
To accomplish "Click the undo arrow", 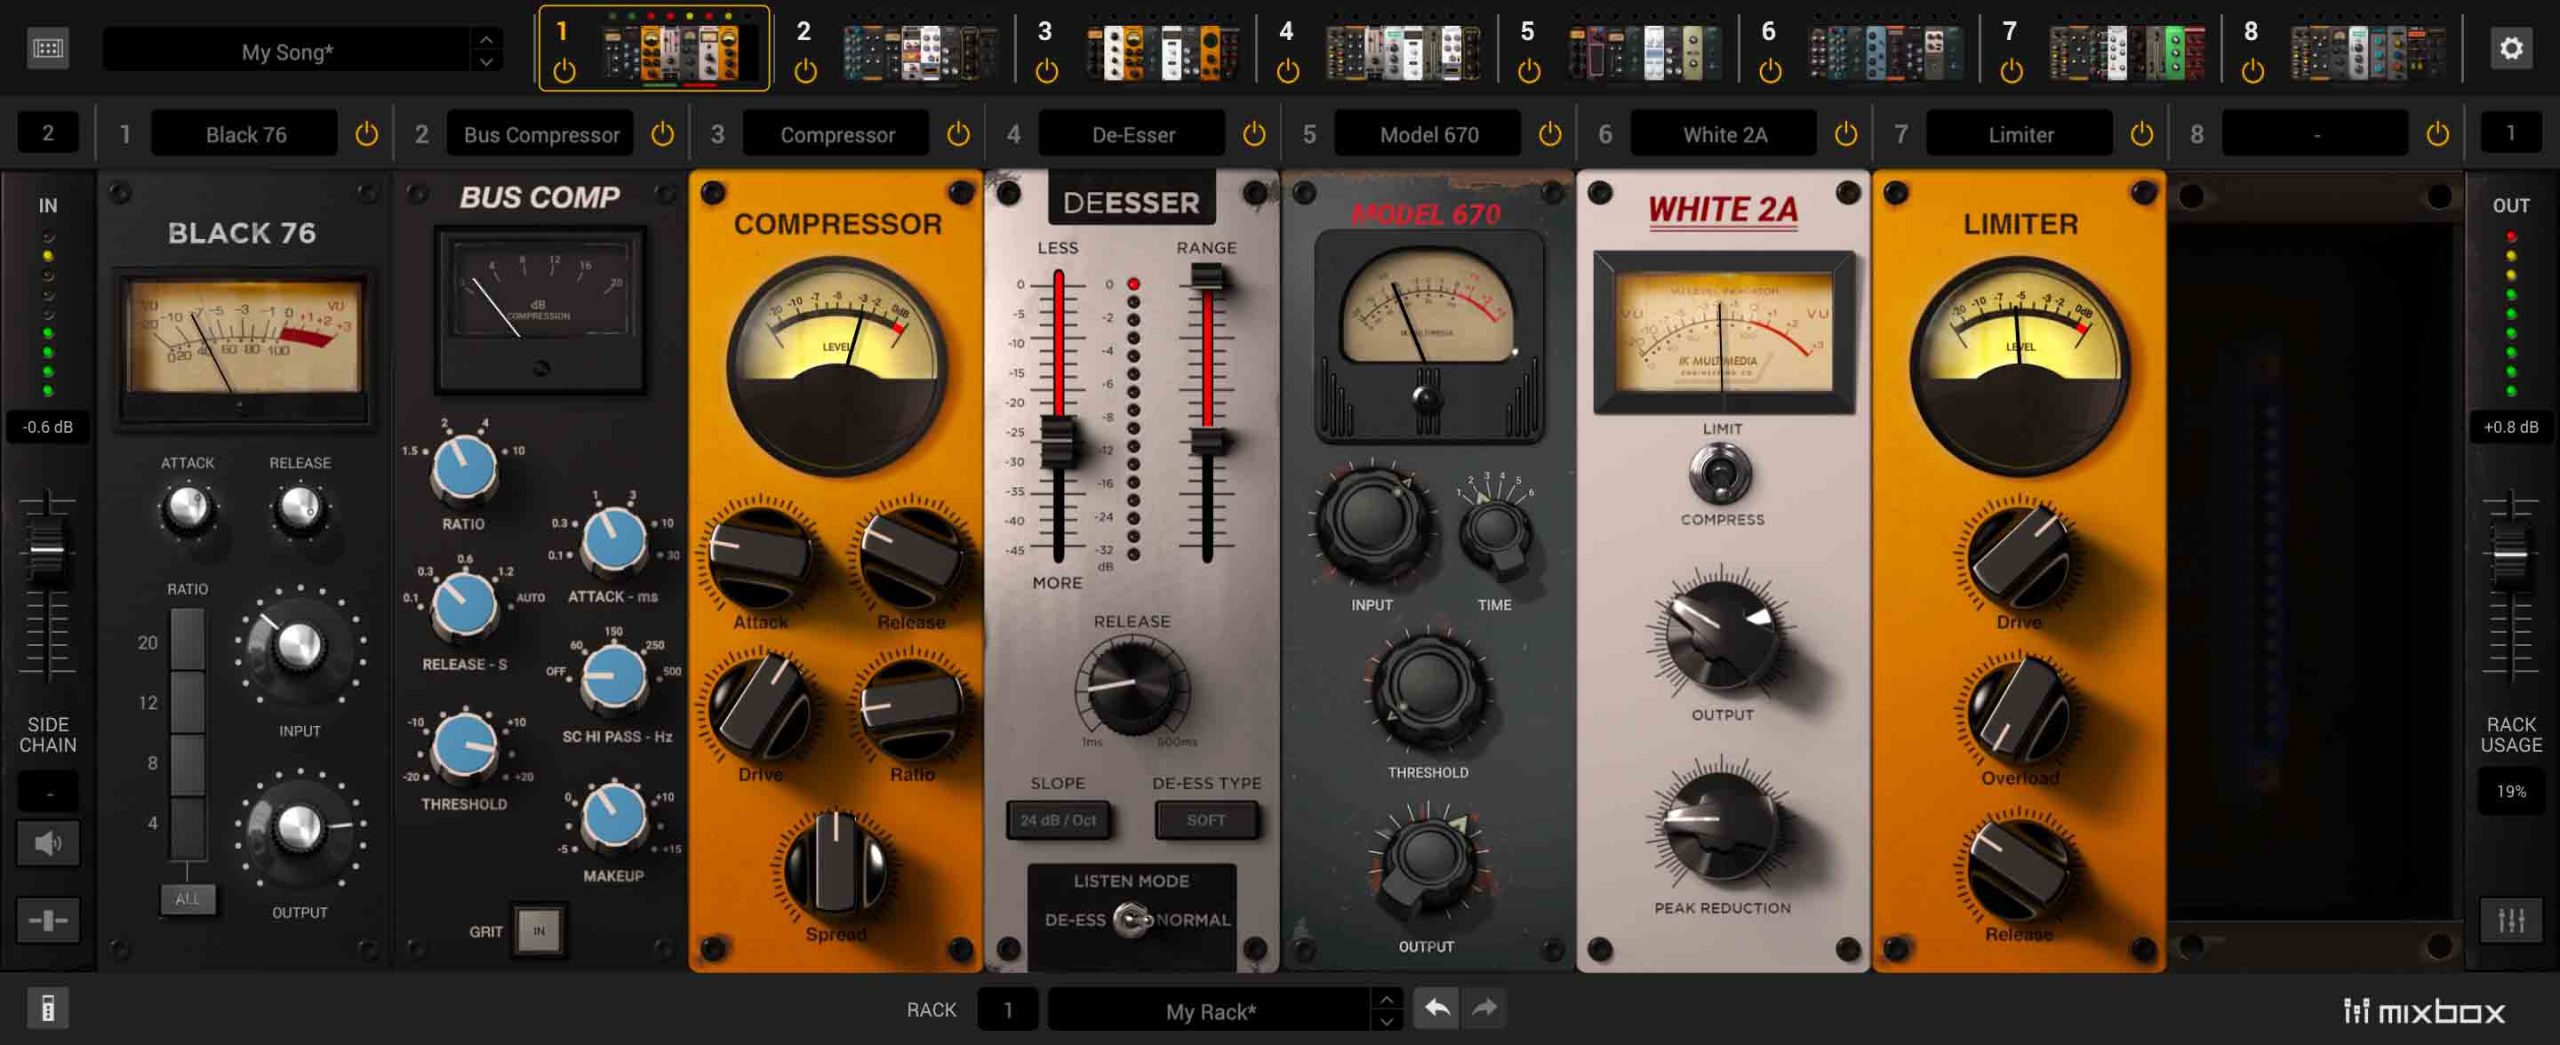I will [x=1437, y=1008].
